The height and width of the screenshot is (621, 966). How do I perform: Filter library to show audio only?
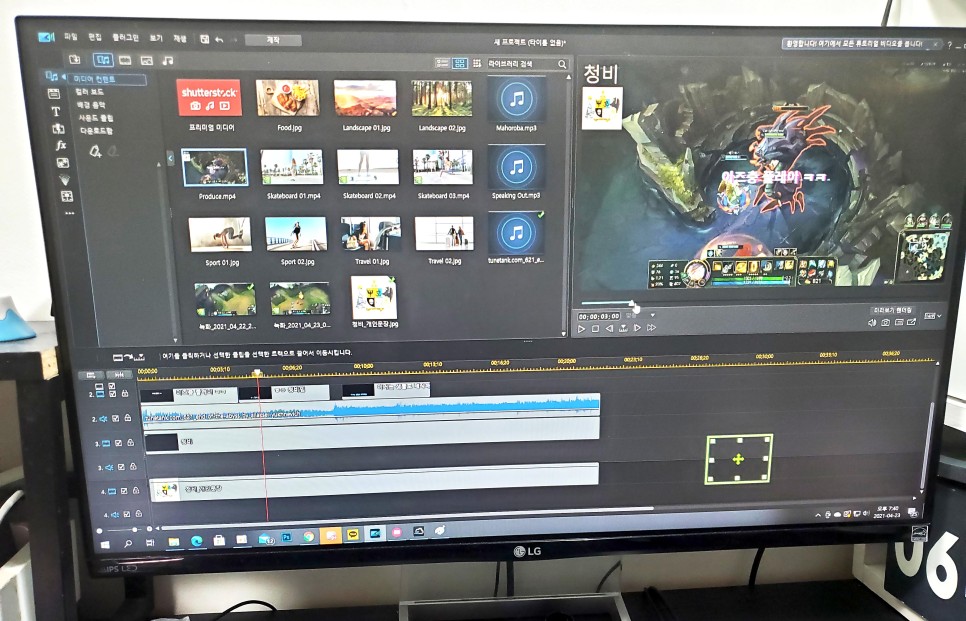pos(168,60)
